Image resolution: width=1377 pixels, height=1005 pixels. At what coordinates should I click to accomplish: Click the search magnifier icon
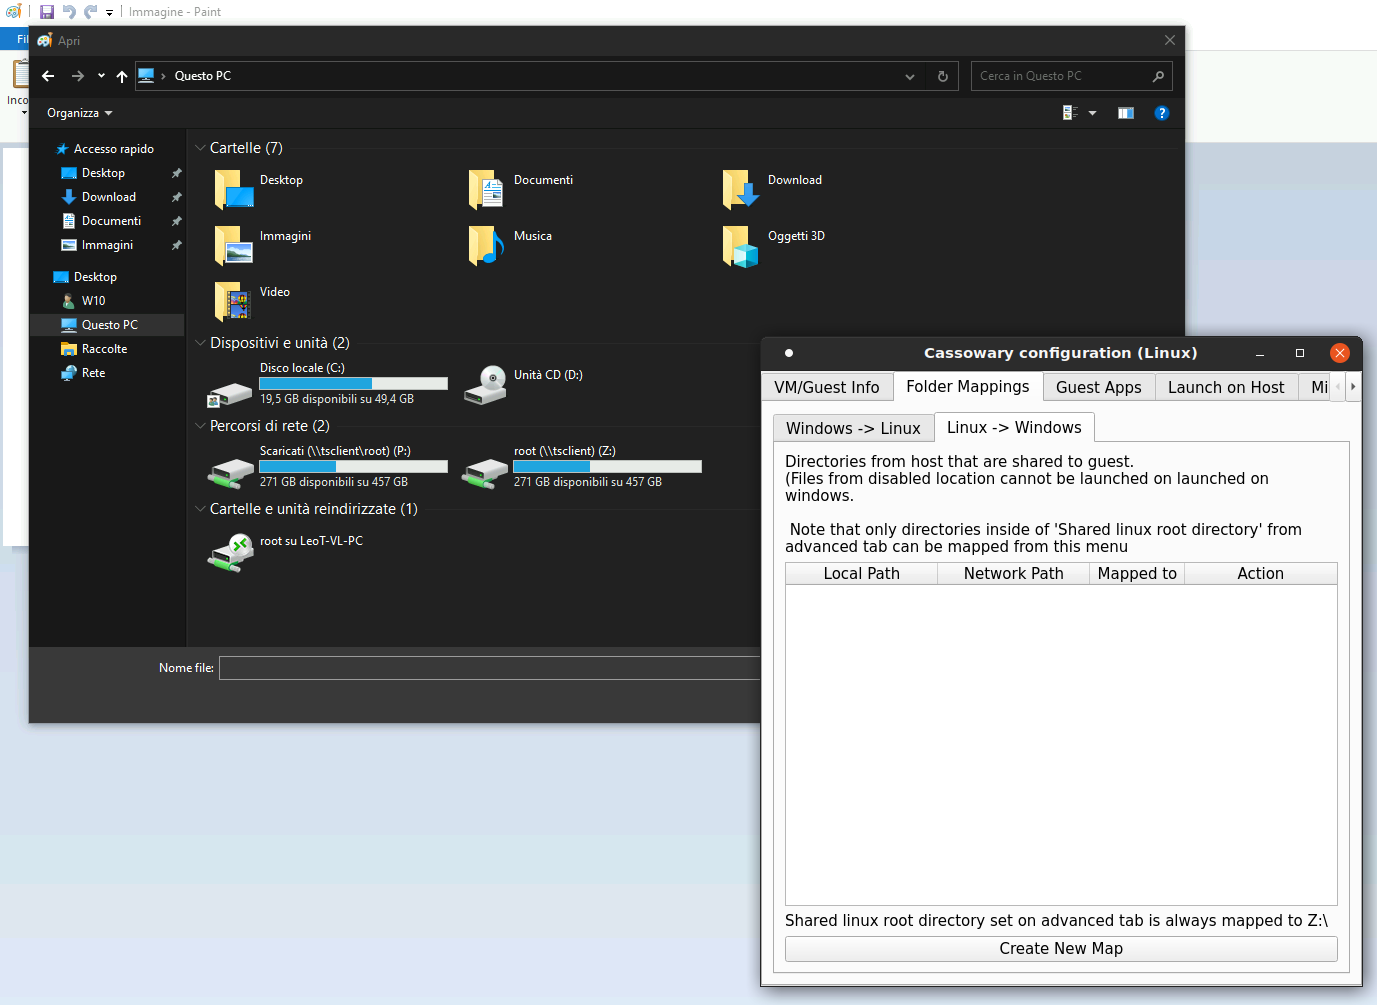tap(1158, 76)
